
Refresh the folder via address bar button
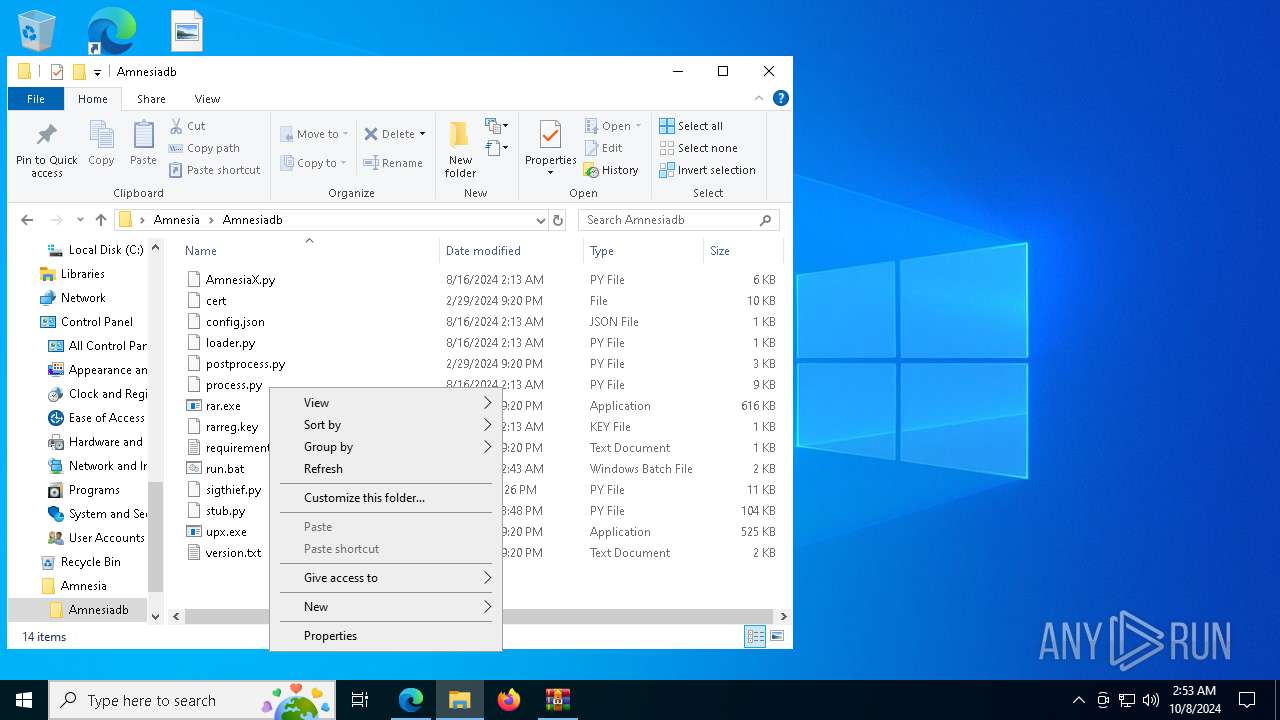coord(558,220)
